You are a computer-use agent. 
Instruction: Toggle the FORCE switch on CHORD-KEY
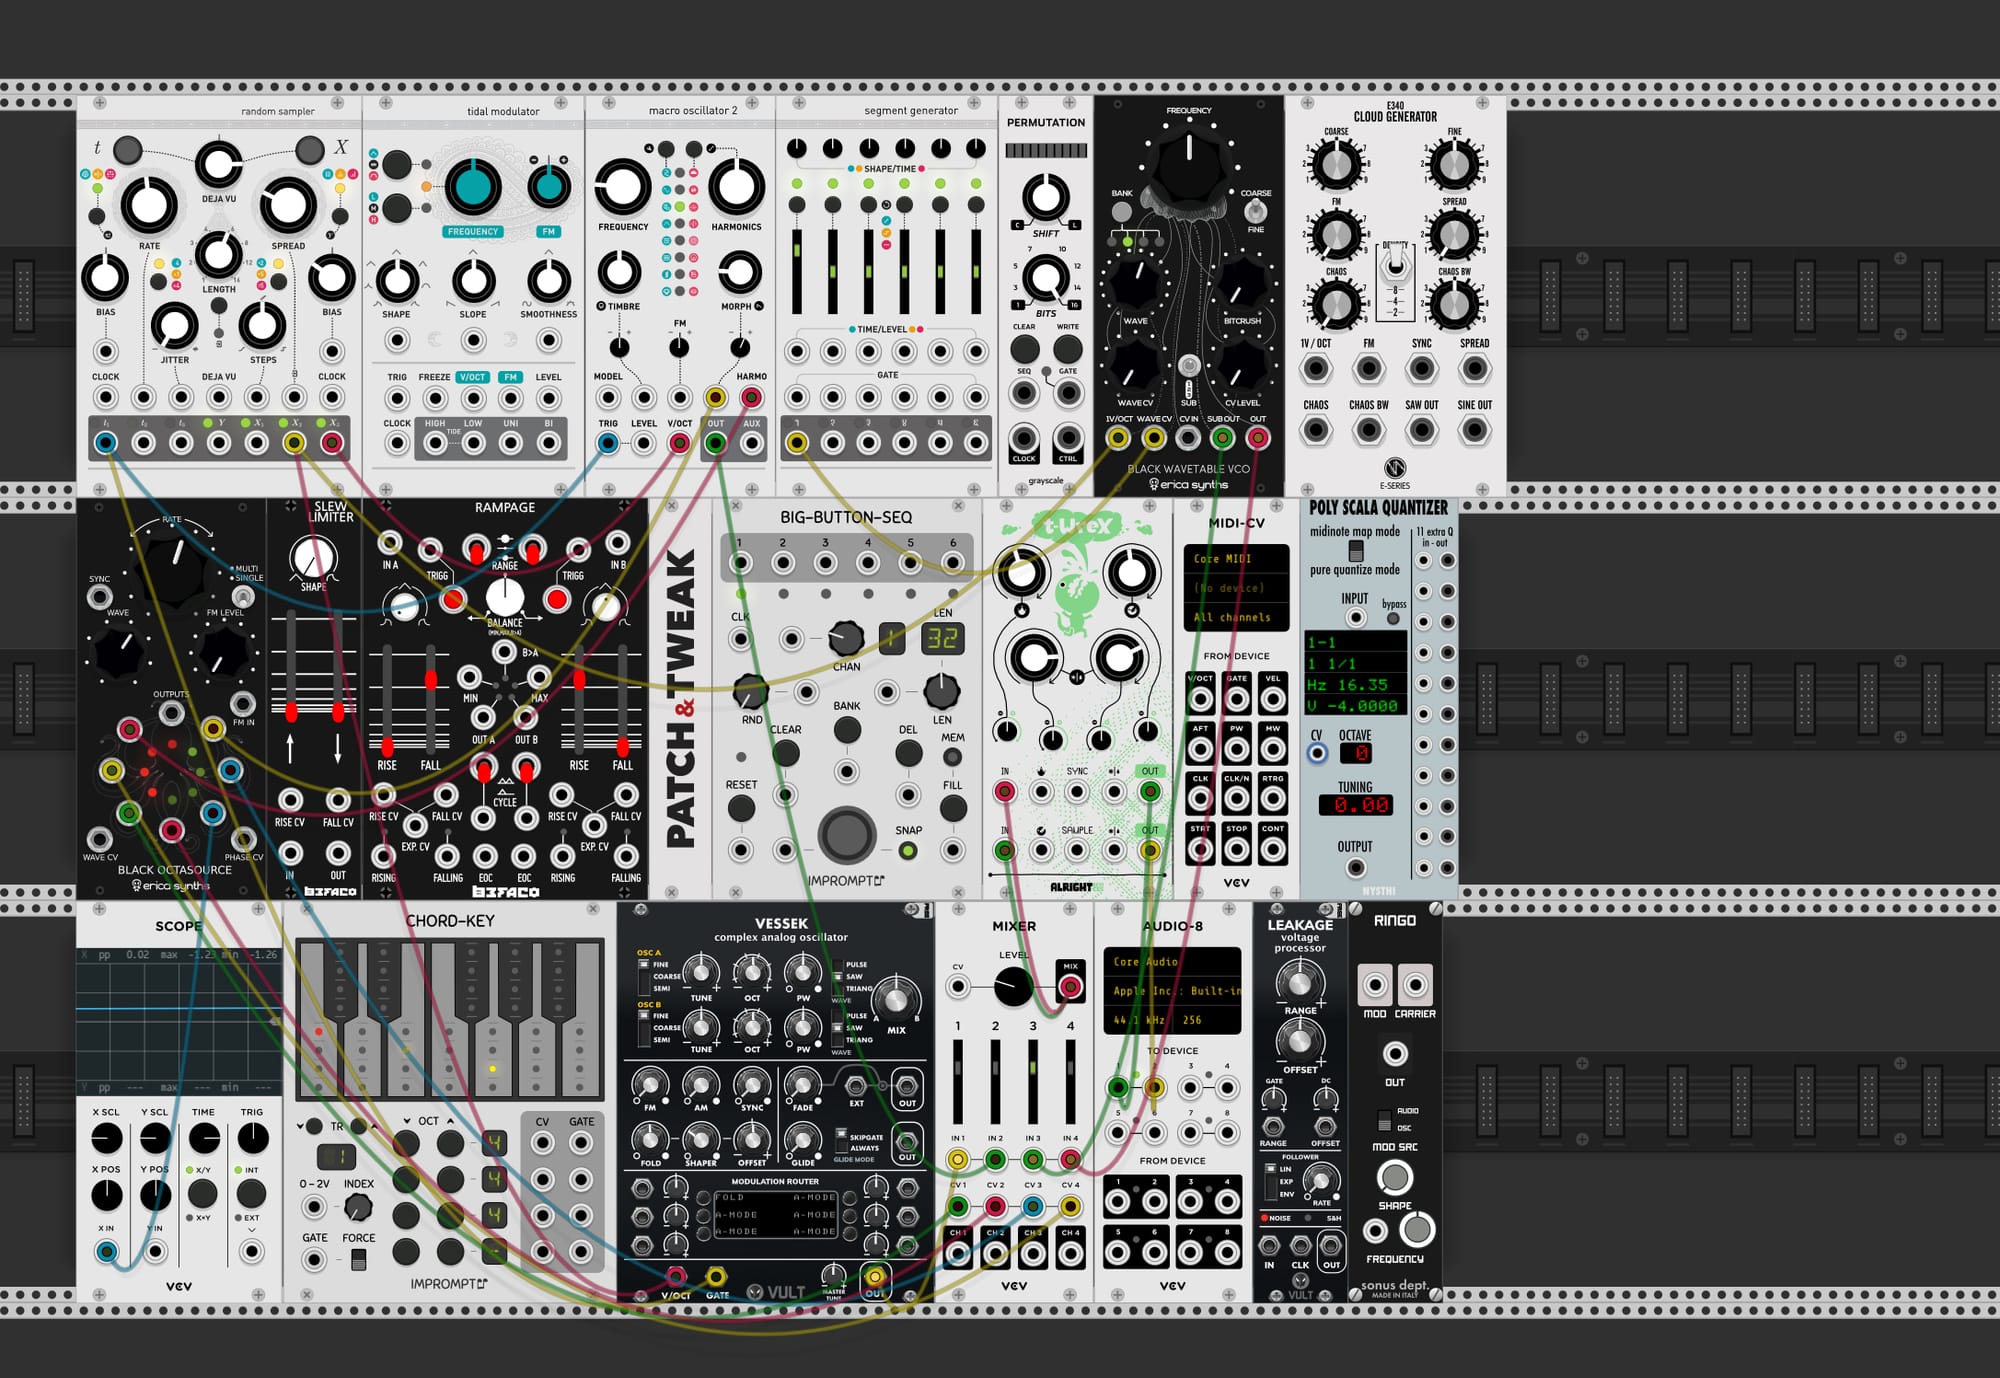point(358,1260)
